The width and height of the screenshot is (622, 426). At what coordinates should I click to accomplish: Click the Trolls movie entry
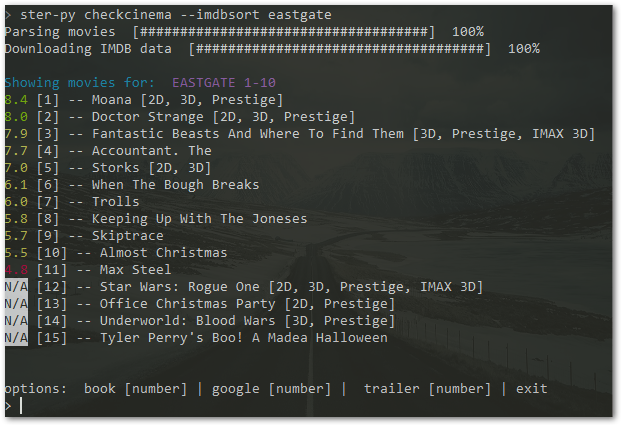tap(72, 202)
